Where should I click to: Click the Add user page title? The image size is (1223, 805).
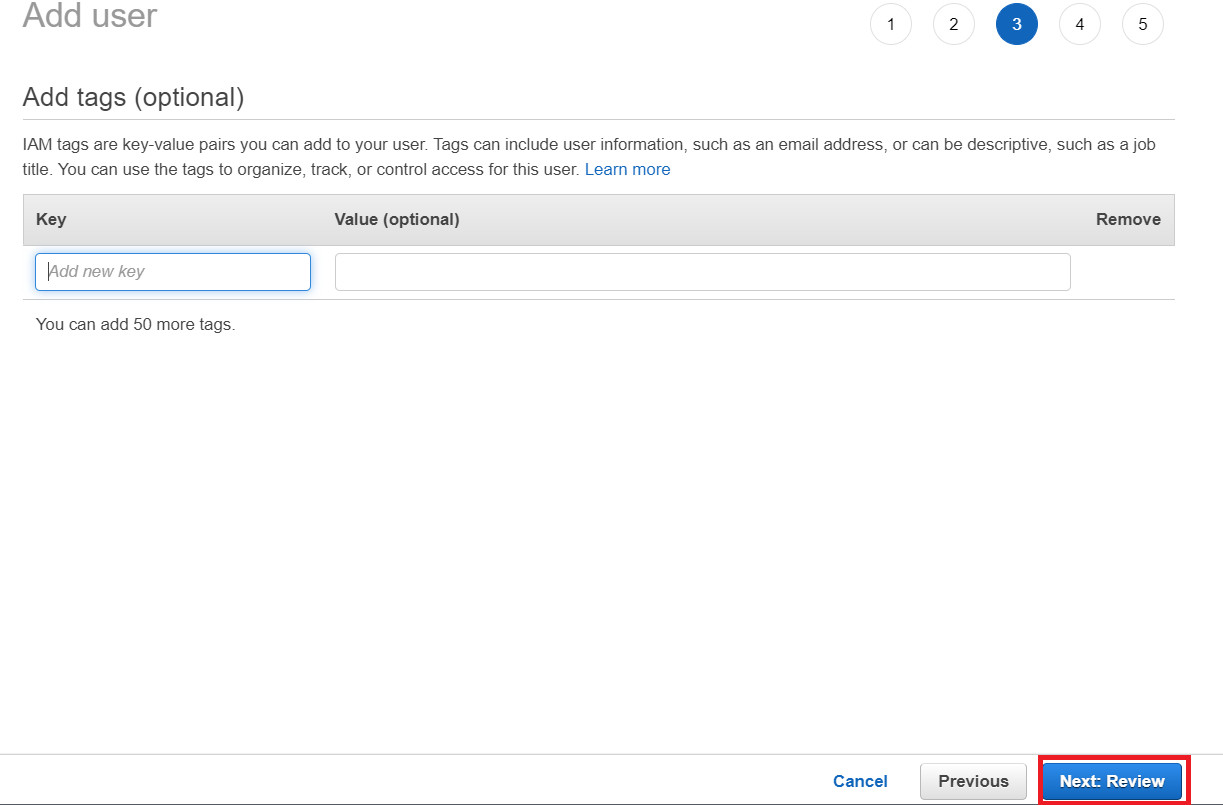coord(90,16)
